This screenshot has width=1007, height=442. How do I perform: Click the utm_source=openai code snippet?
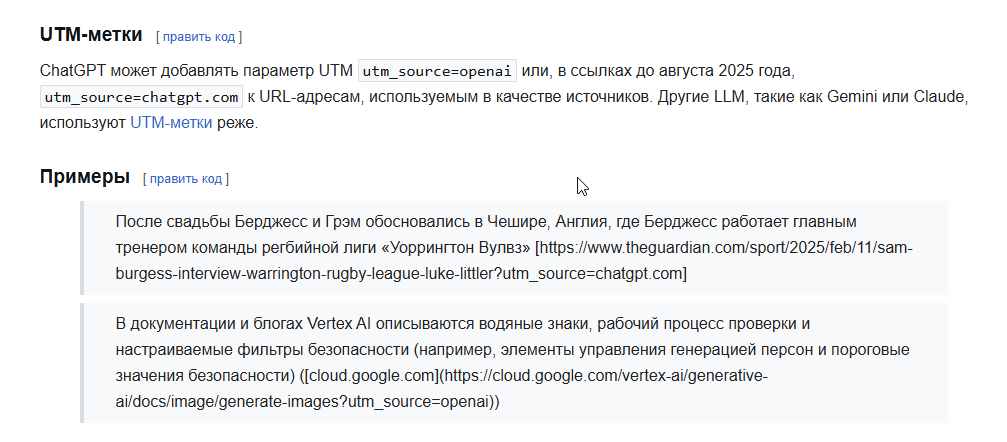(x=437, y=72)
